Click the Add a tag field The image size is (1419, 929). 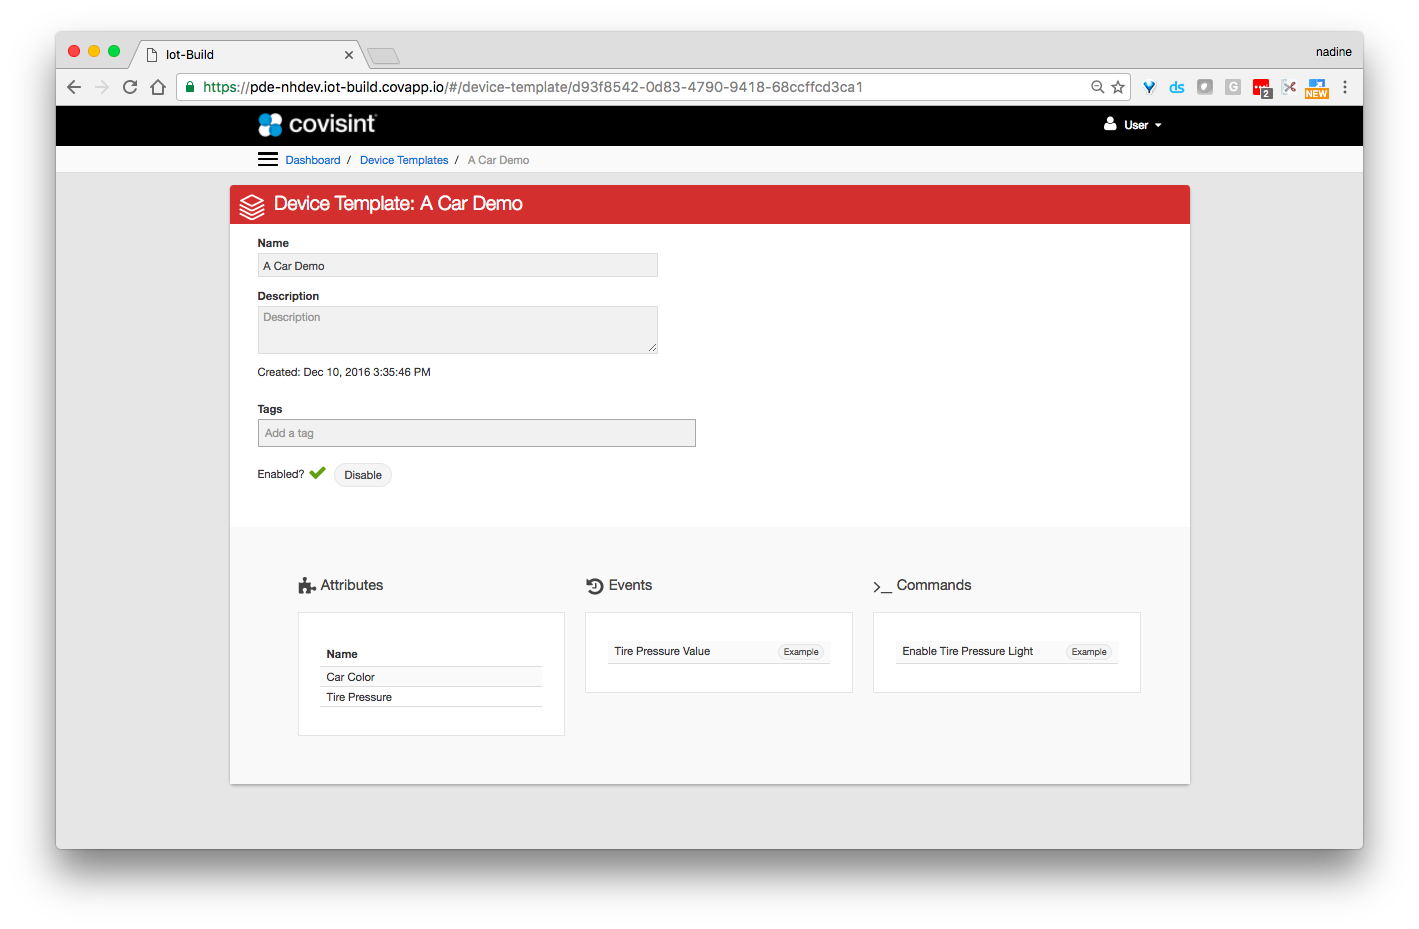pos(476,433)
